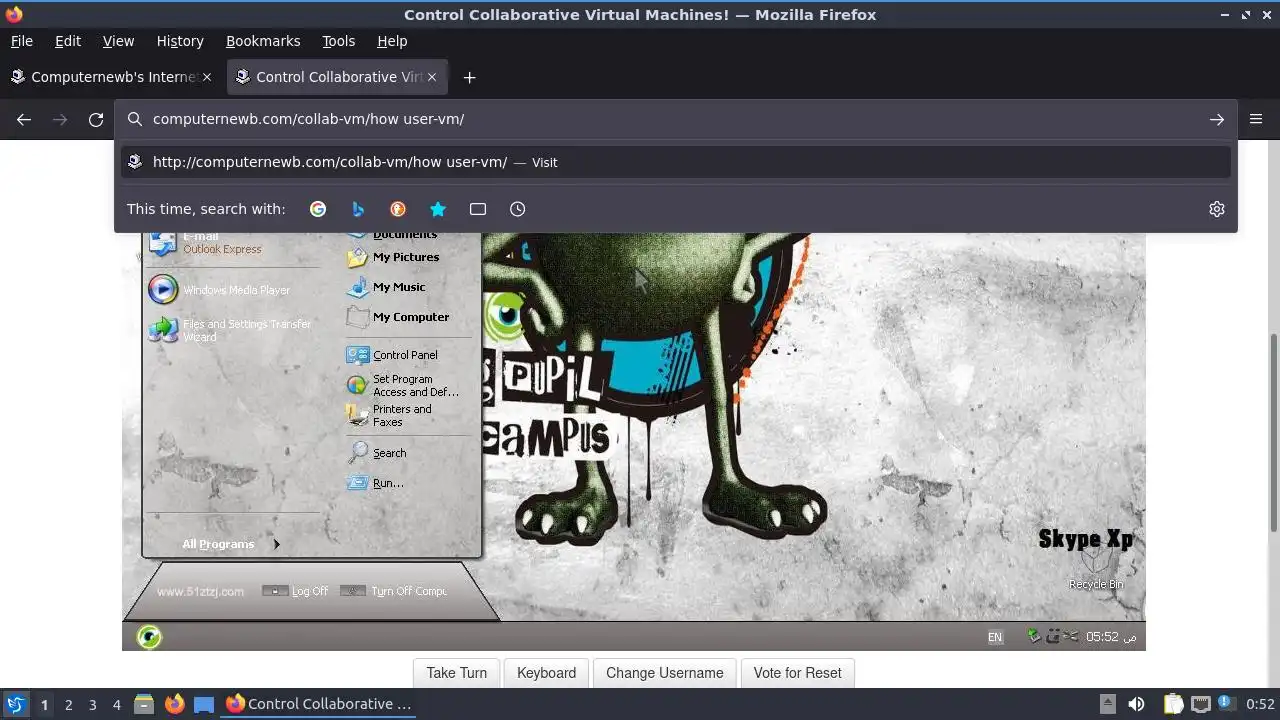Open a new tab with plus button

469,77
